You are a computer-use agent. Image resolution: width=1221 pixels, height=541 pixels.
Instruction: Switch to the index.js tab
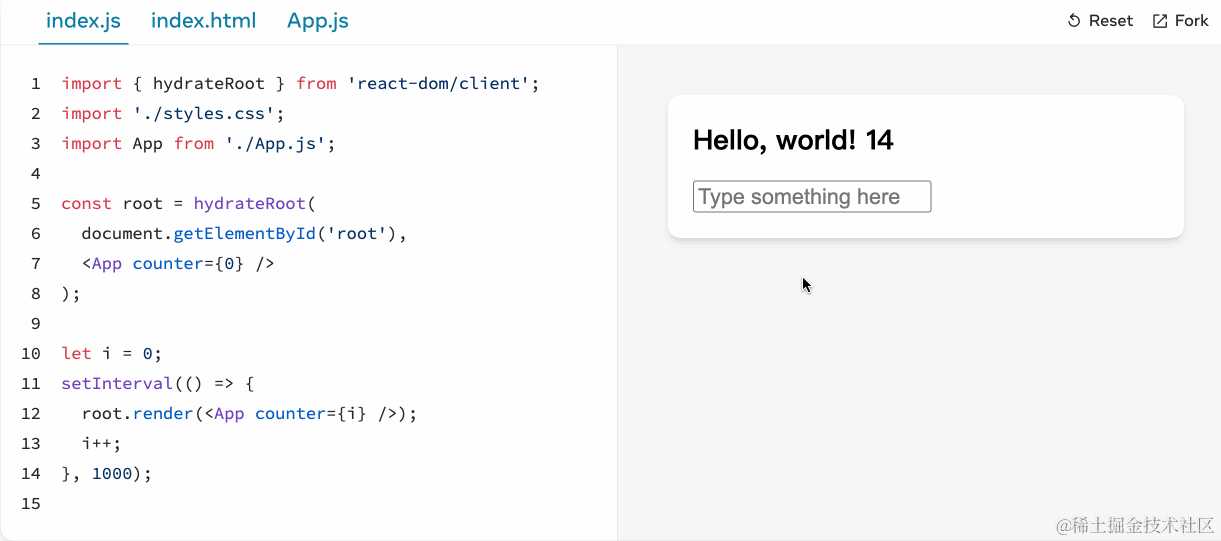point(83,21)
